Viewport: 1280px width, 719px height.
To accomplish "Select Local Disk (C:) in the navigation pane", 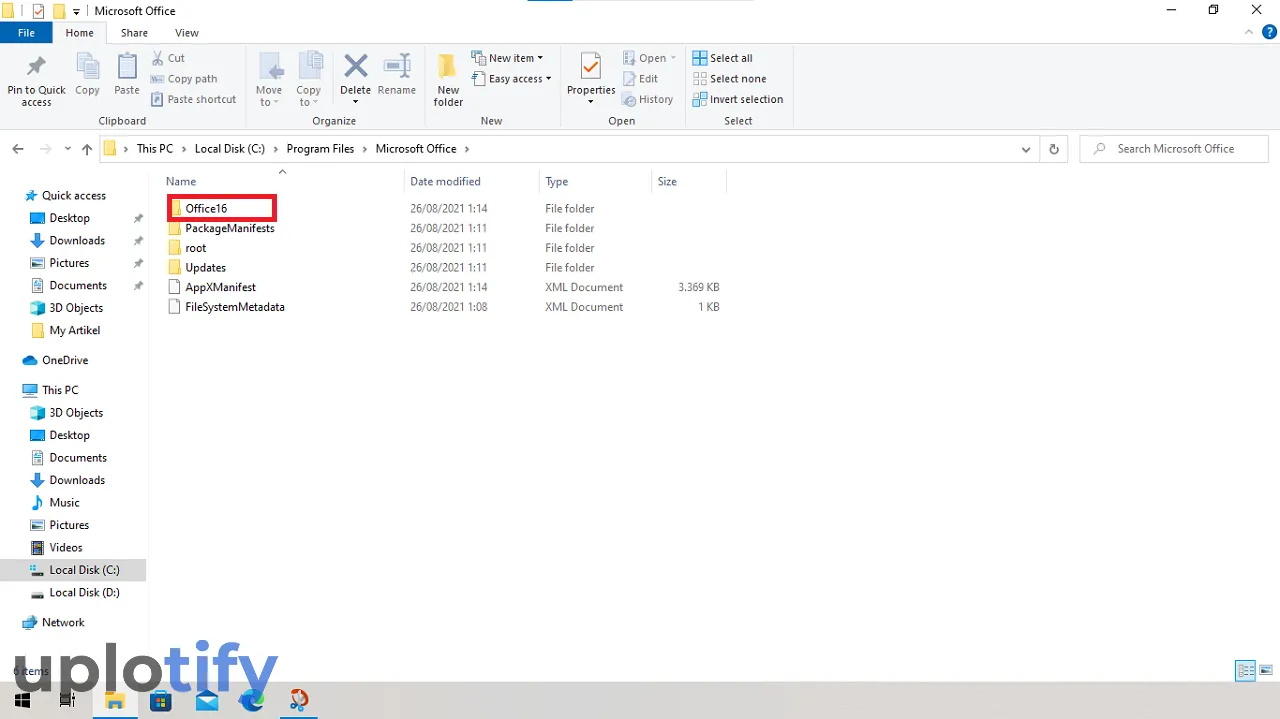I will pos(73,570).
